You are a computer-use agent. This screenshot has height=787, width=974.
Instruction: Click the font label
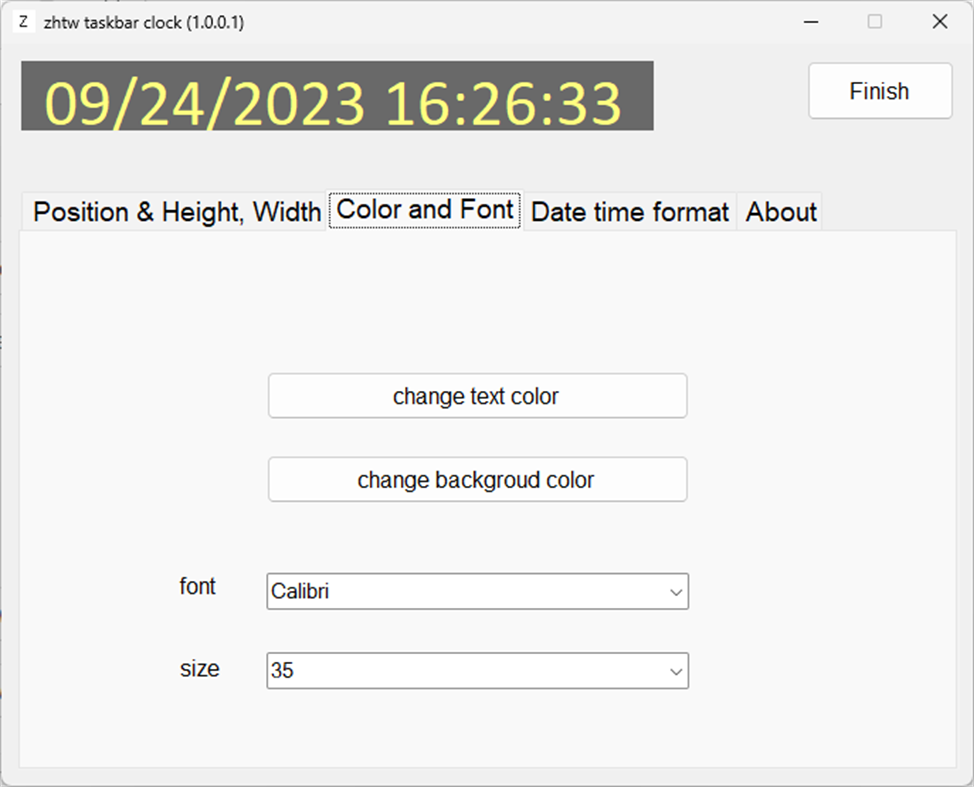pos(198,586)
